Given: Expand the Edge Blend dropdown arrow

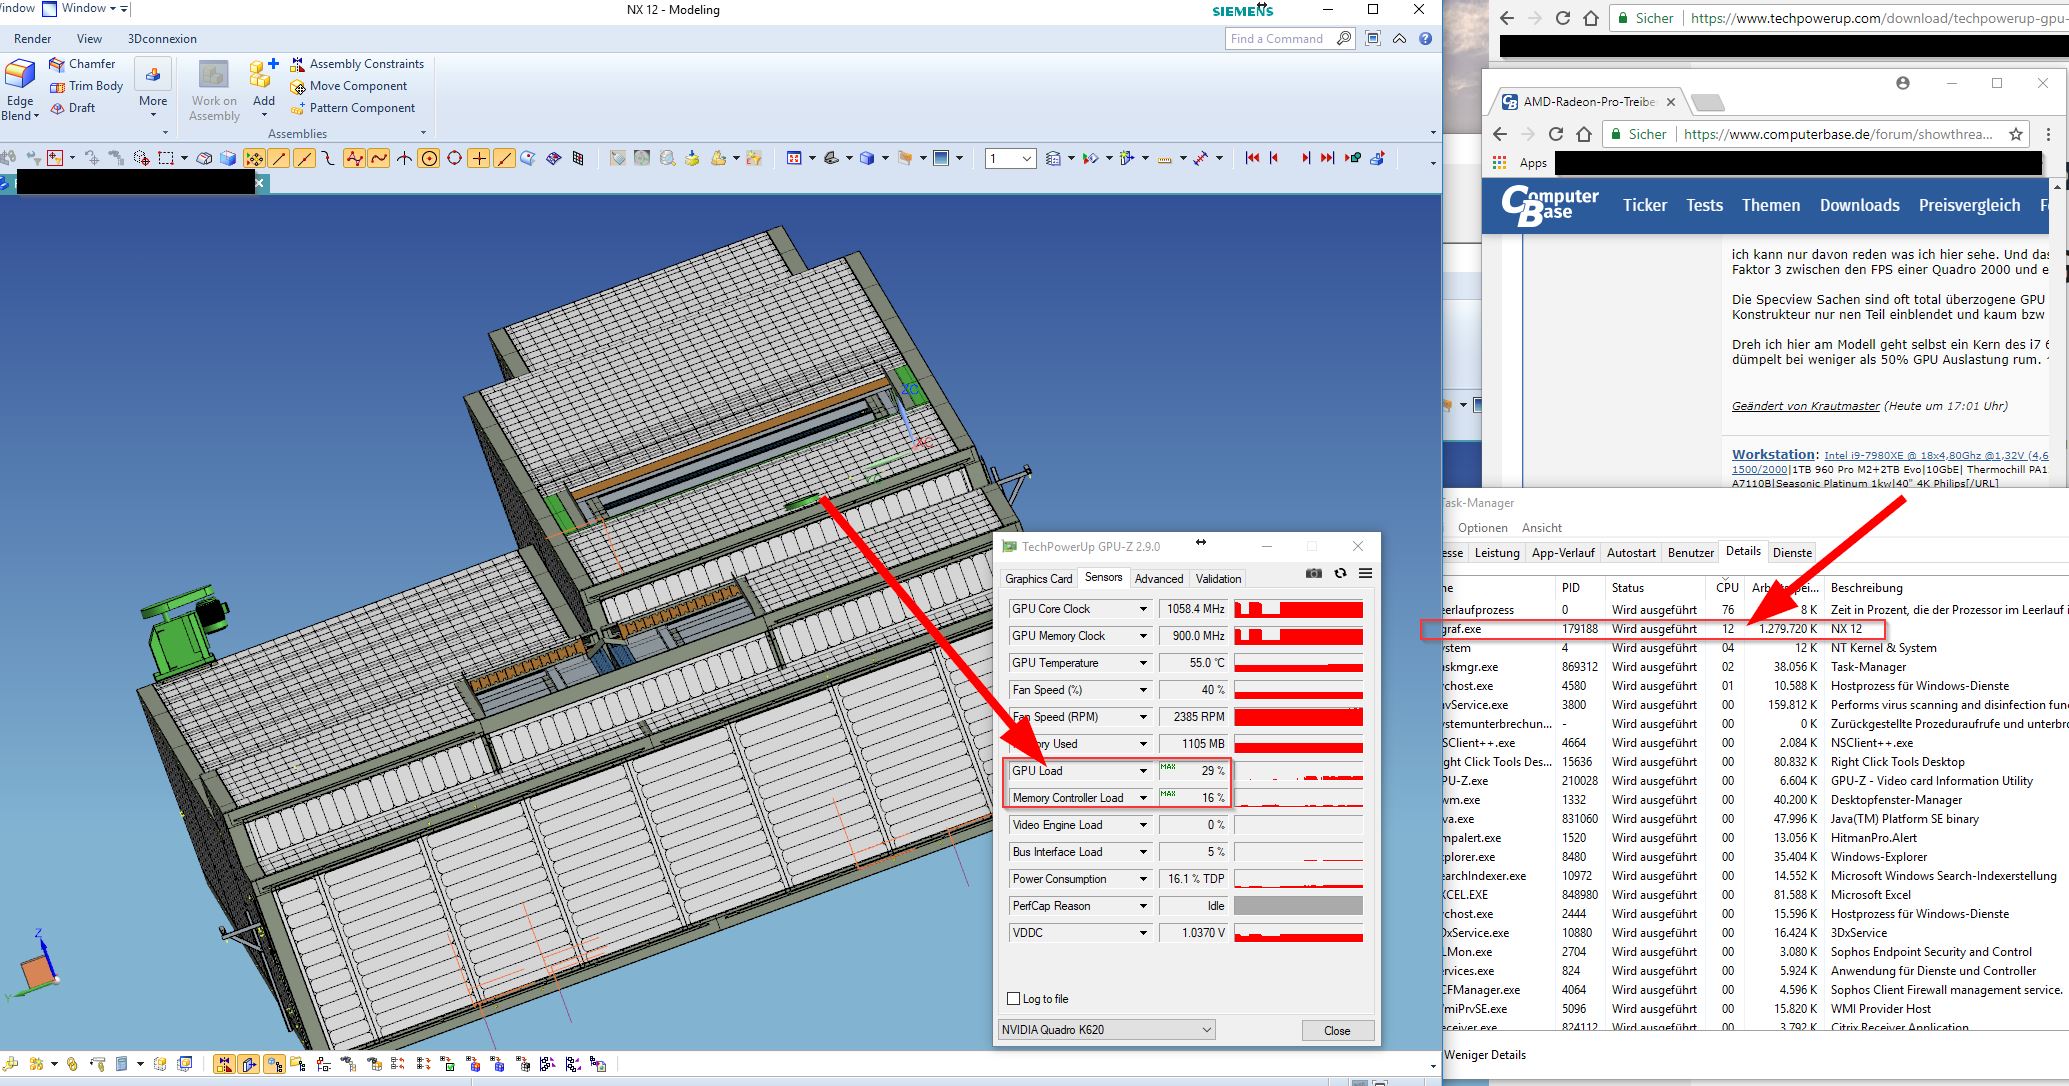Looking at the screenshot, I should point(36,116).
